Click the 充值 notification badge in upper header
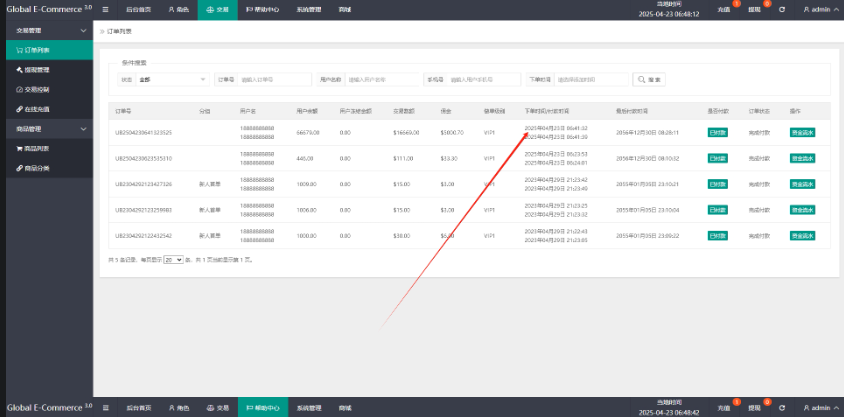This screenshot has width=844, height=417. coord(736,4)
